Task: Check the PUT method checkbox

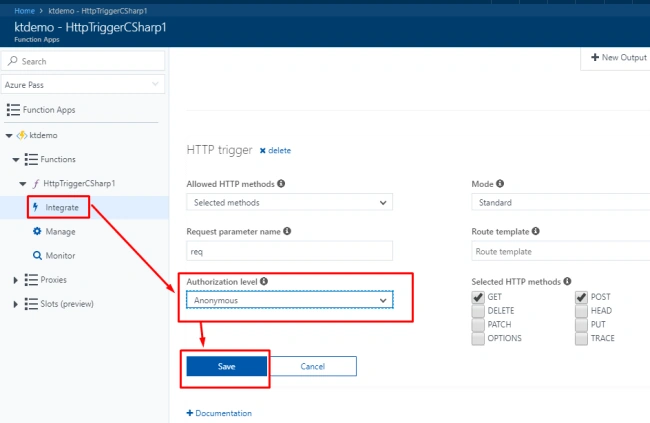Action: [x=581, y=324]
